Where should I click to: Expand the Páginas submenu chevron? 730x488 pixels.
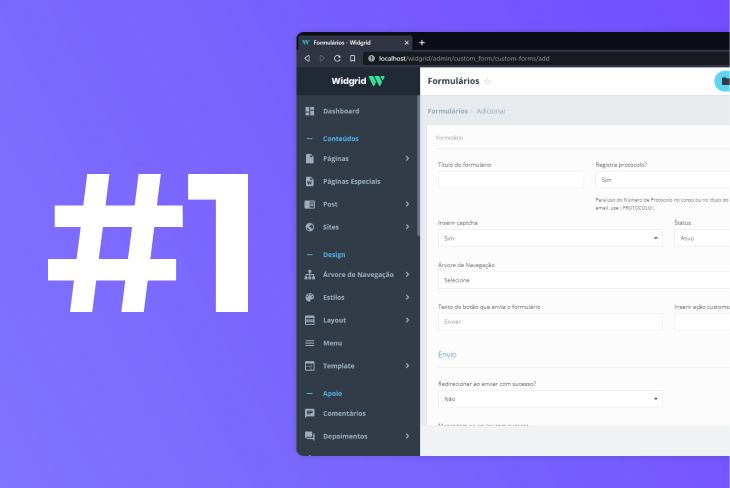point(407,158)
